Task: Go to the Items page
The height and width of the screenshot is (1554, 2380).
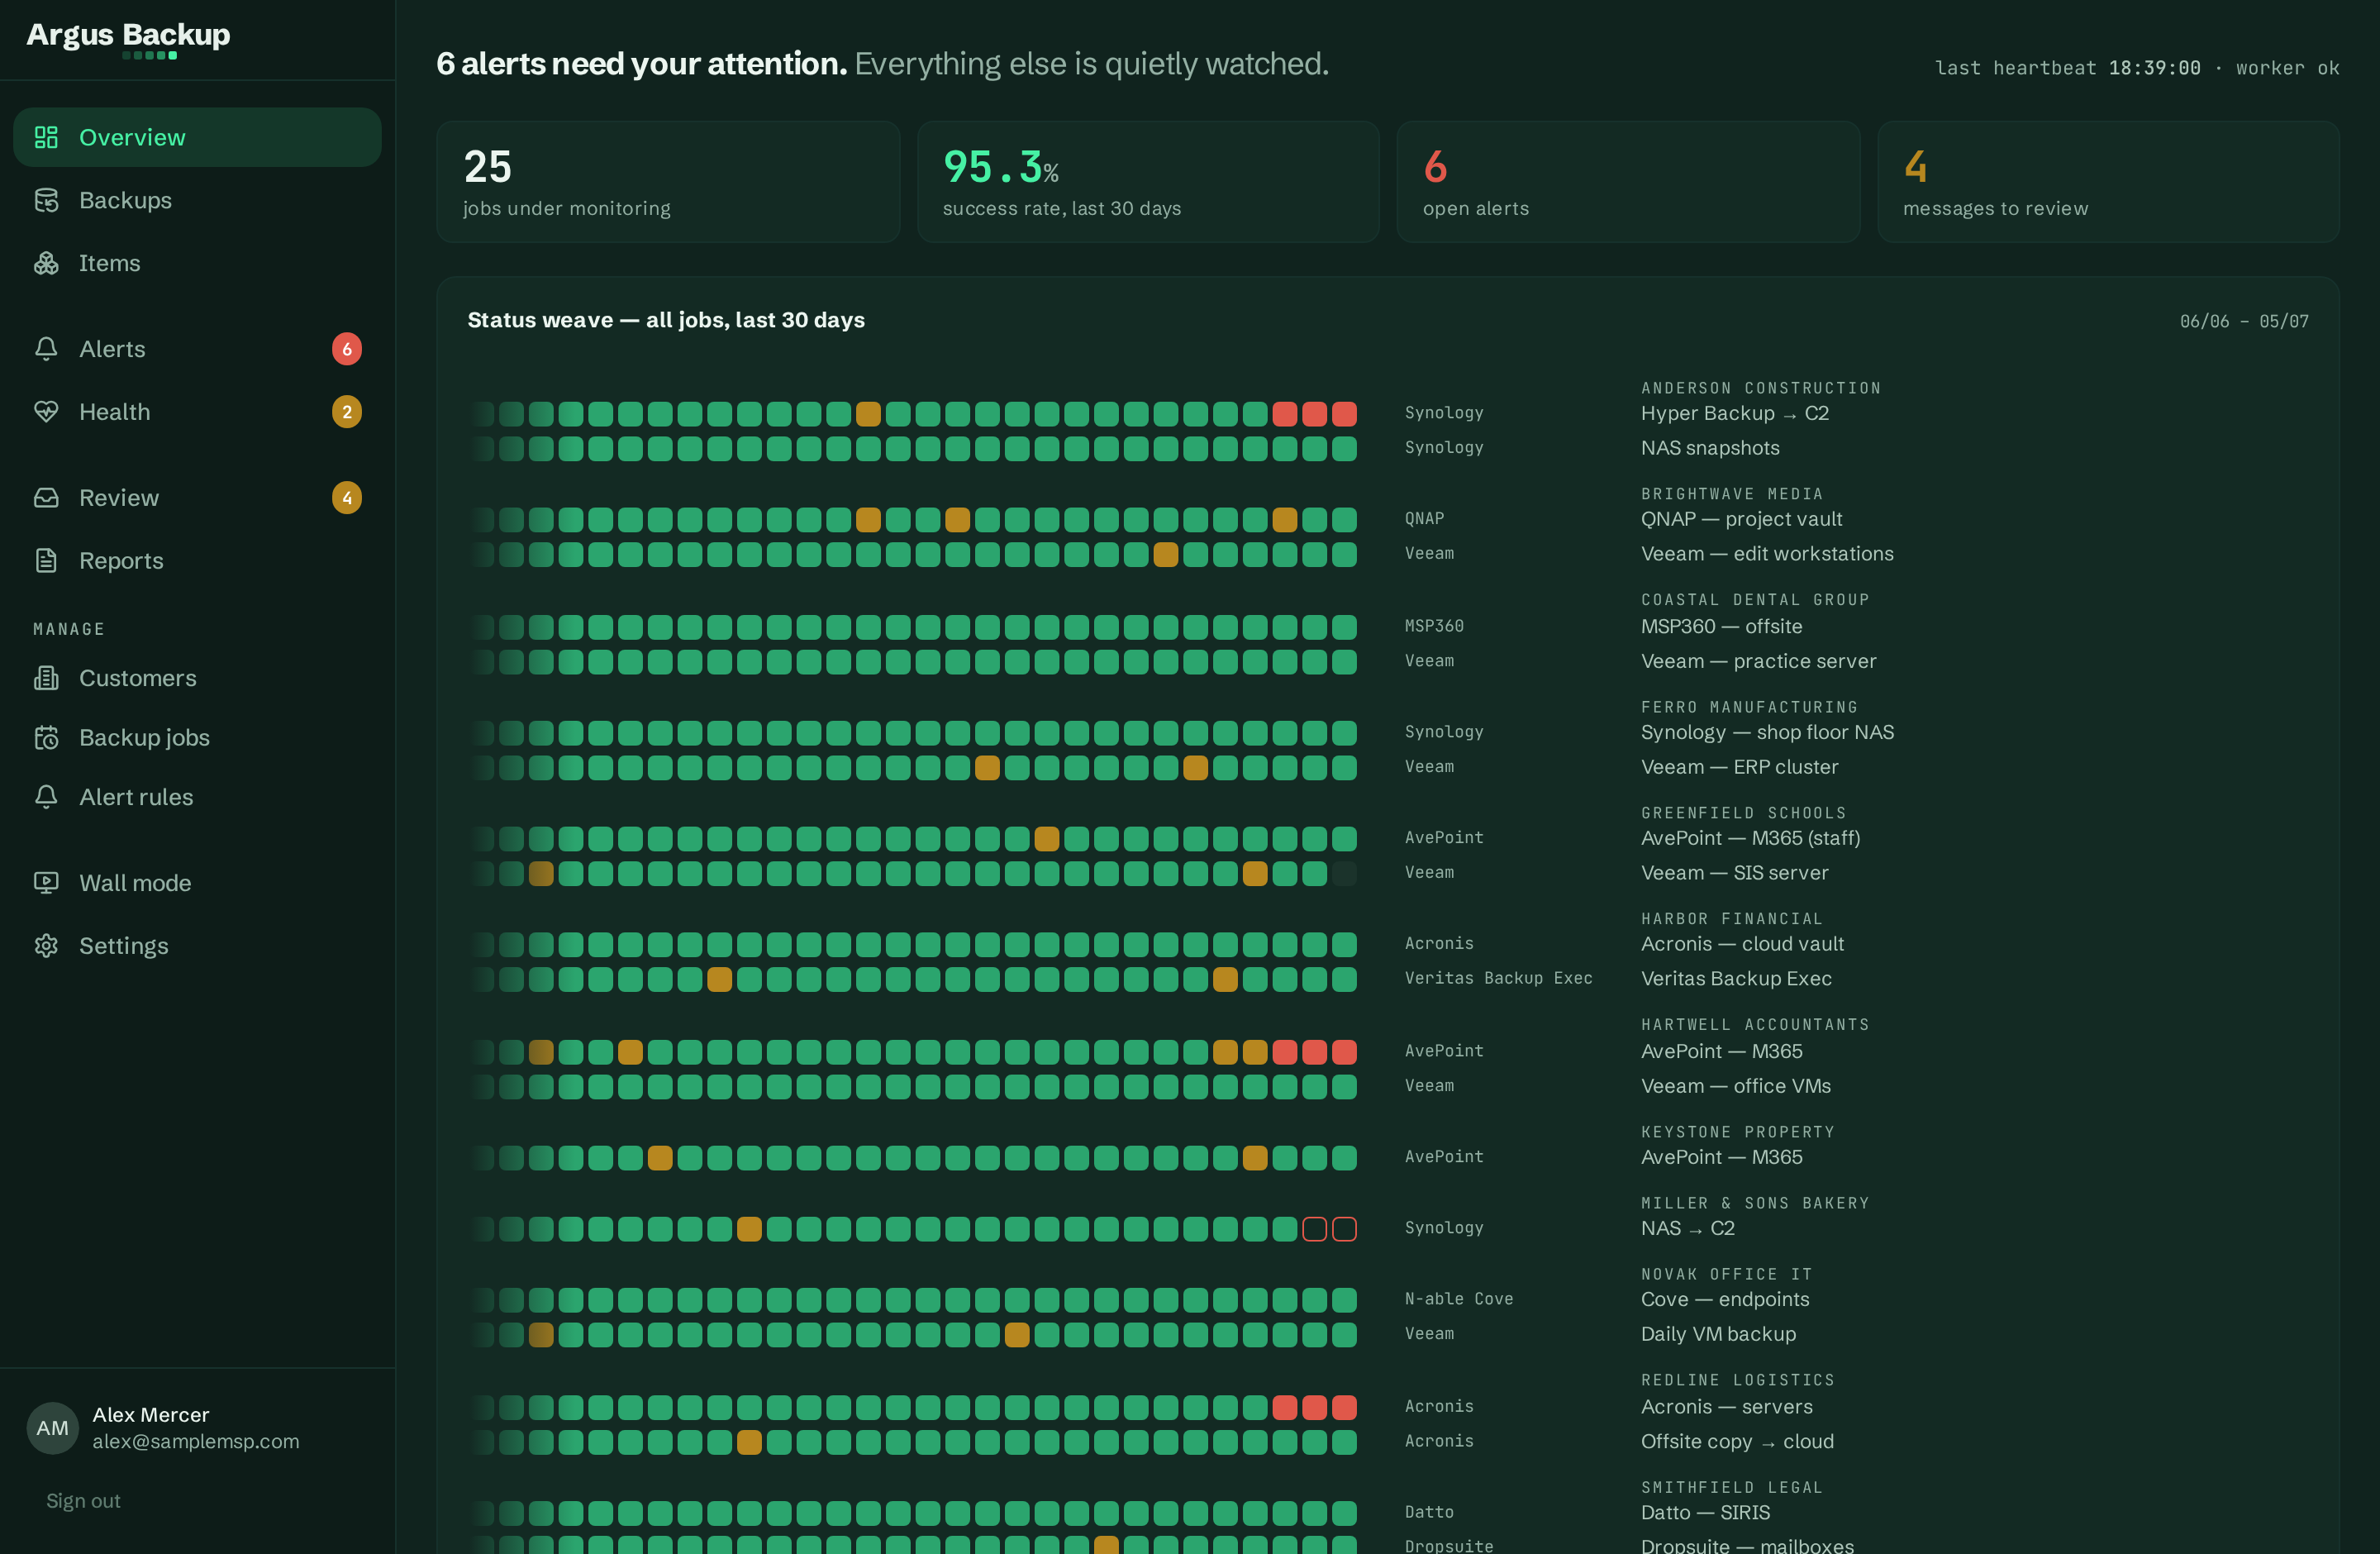Action: click(197, 263)
